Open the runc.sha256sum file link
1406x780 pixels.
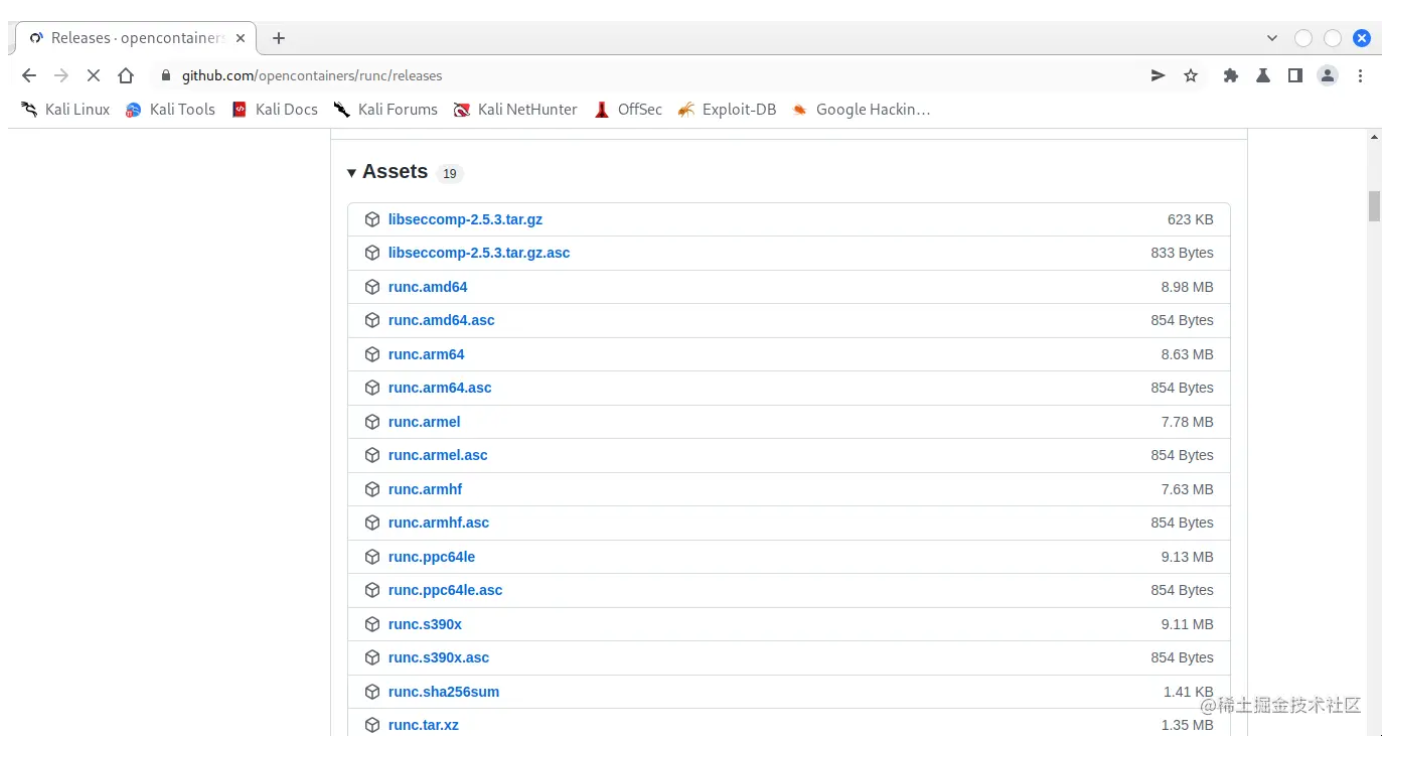pyautogui.click(x=443, y=692)
